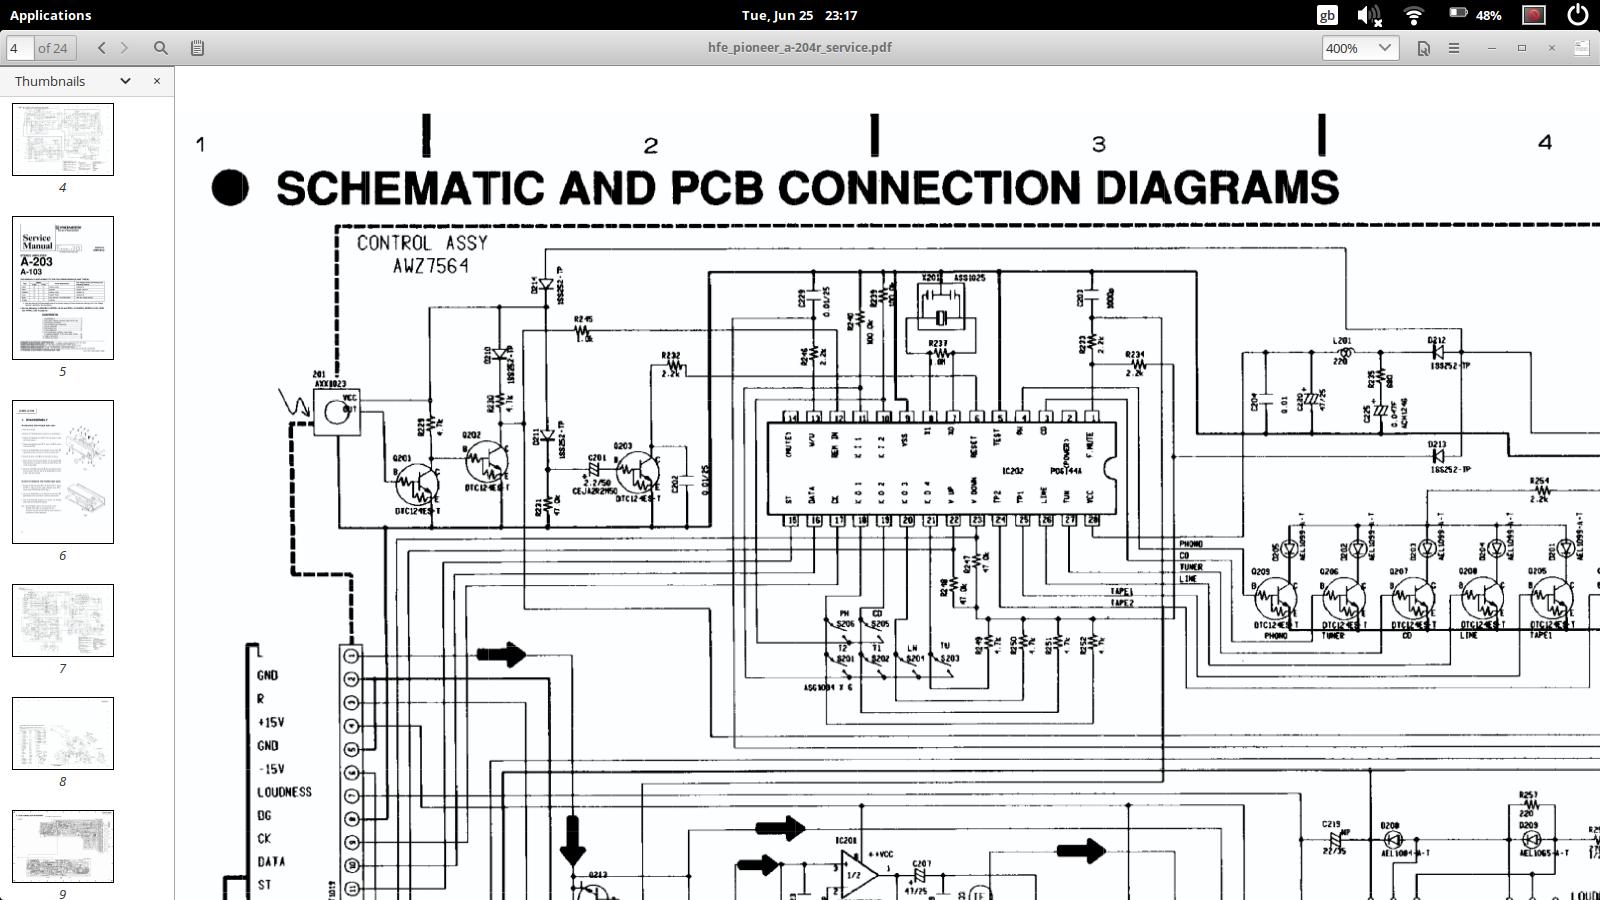
Task: Go to next page arrow
Action: [x=124, y=47]
